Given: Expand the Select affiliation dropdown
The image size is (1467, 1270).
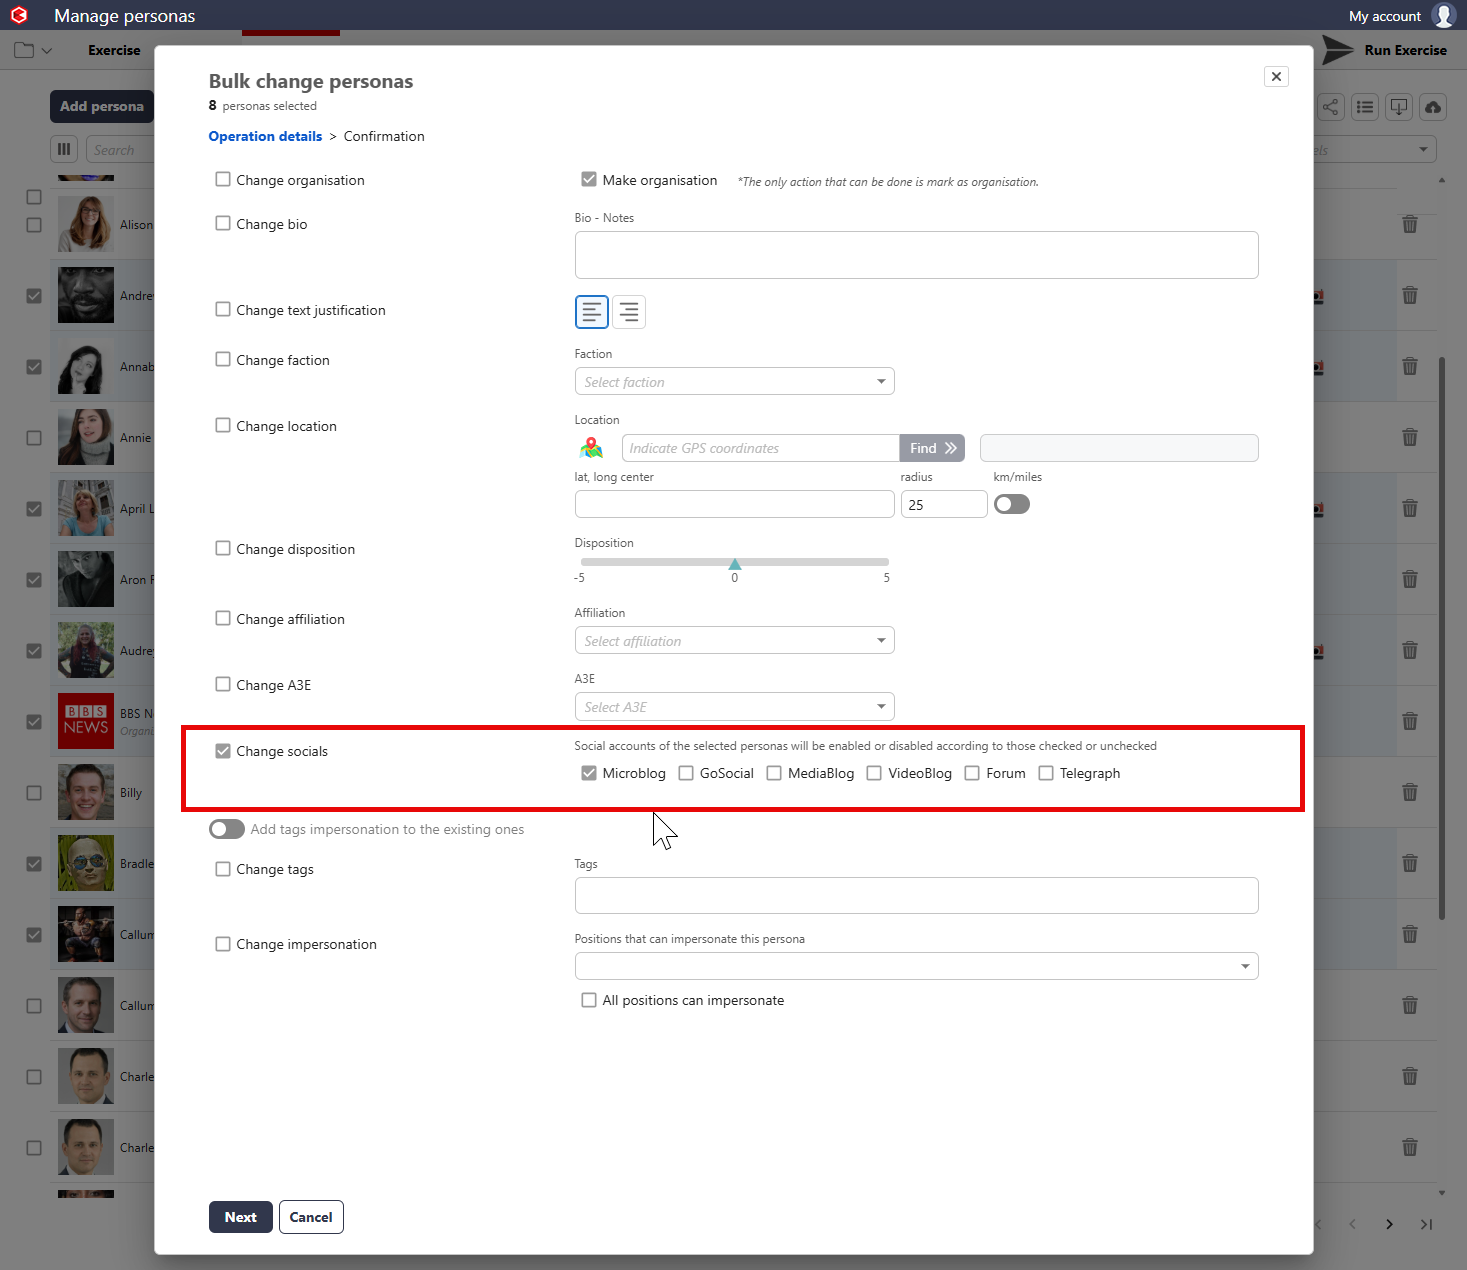Looking at the screenshot, I should (734, 641).
